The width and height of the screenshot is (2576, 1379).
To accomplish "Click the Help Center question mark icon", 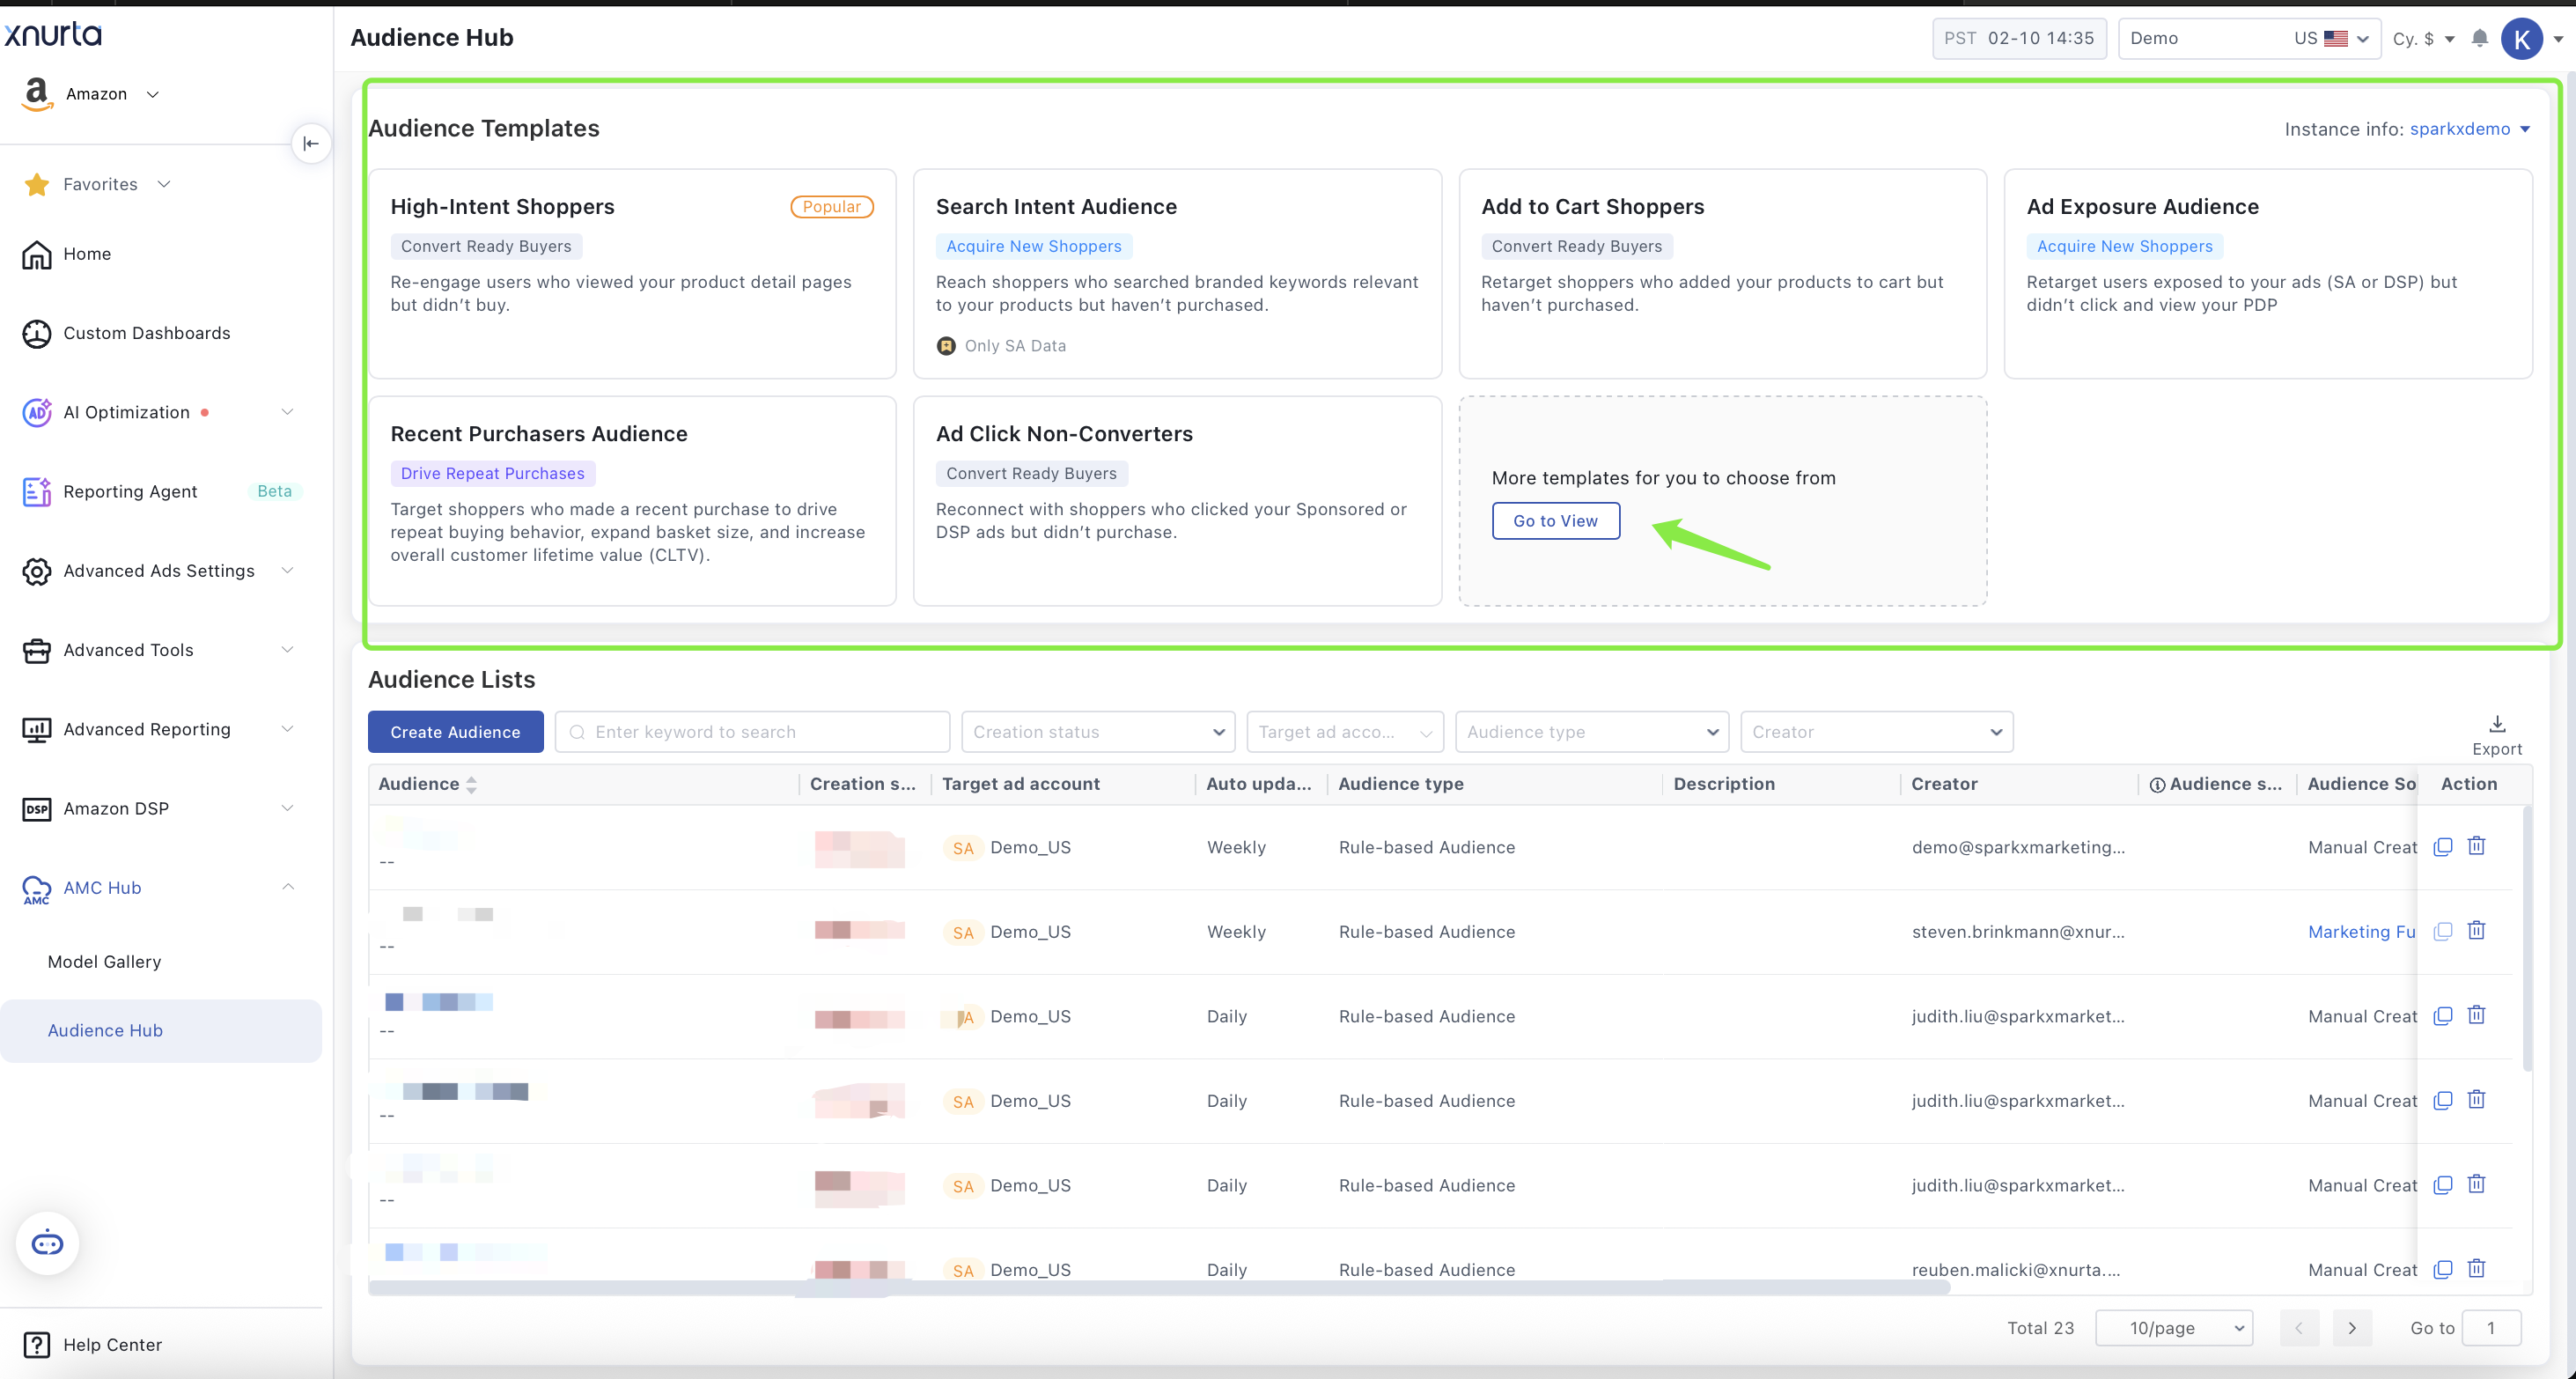I will (x=37, y=1344).
